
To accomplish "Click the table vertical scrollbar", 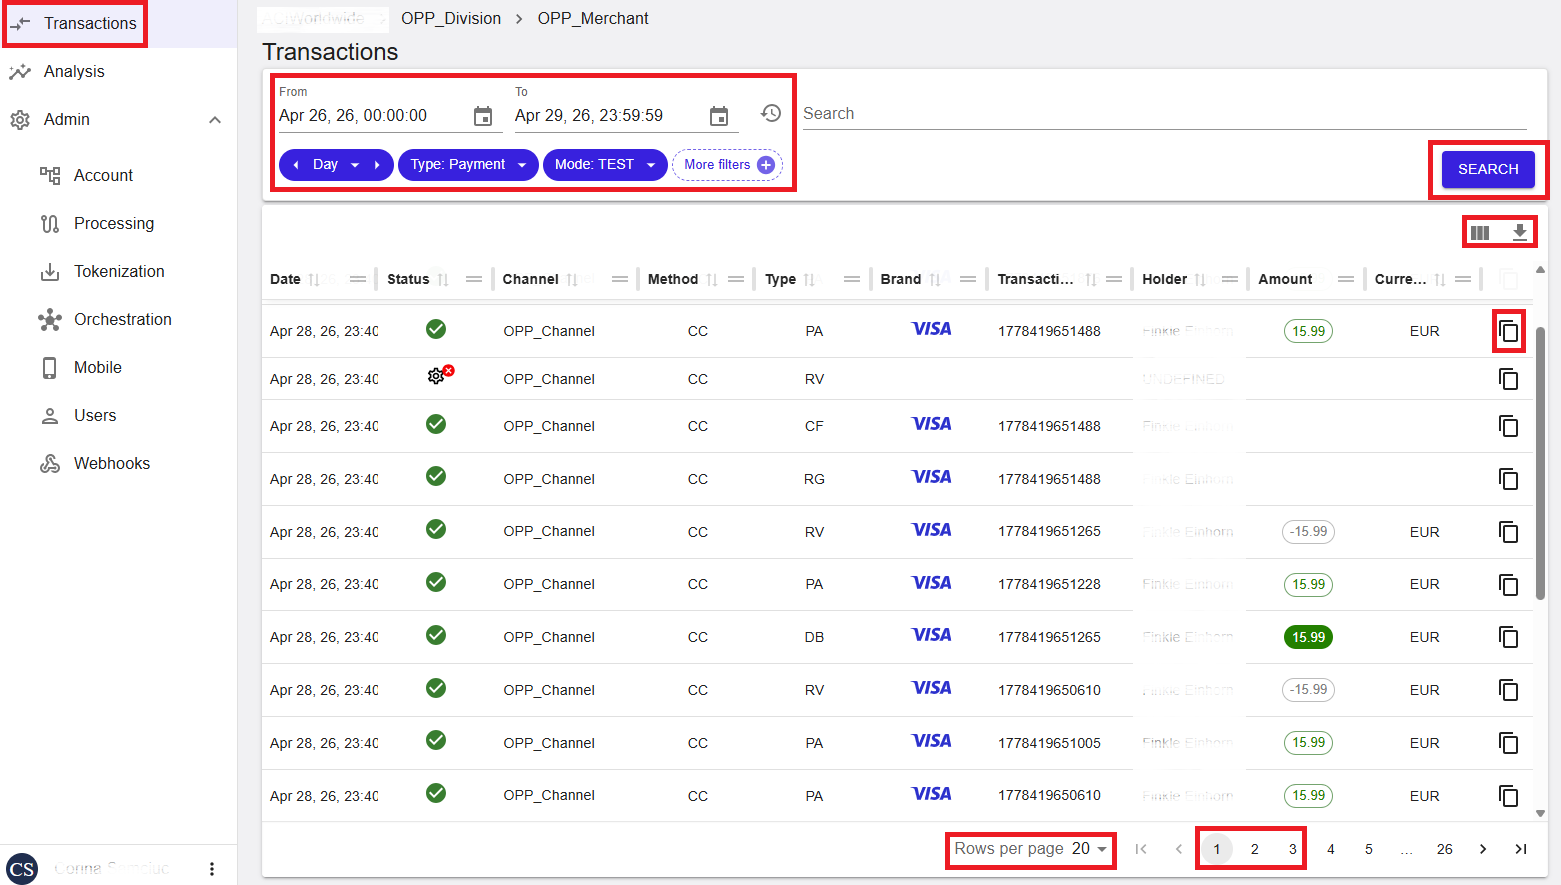I will (1540, 462).
